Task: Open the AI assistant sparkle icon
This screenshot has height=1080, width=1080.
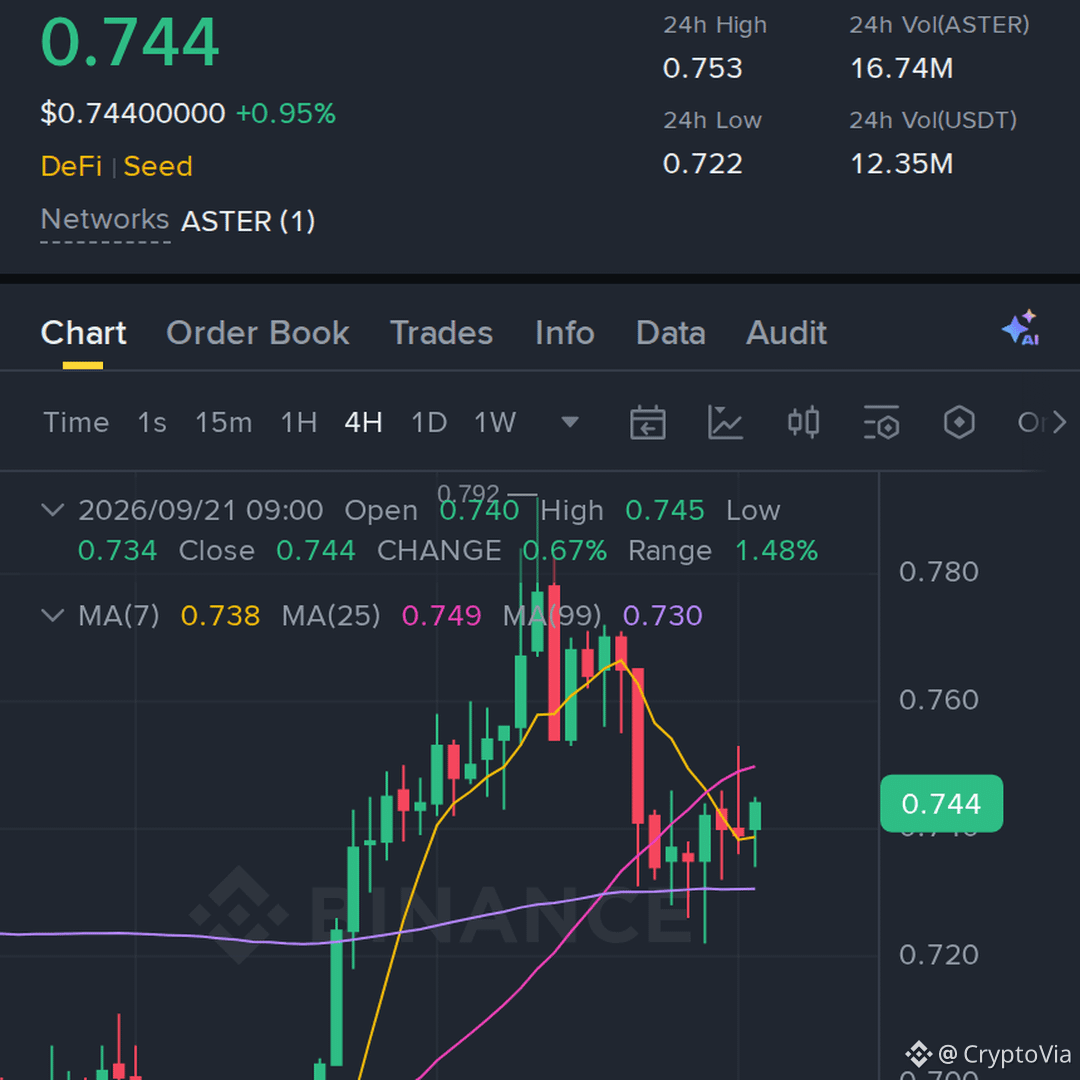Action: click(1021, 329)
